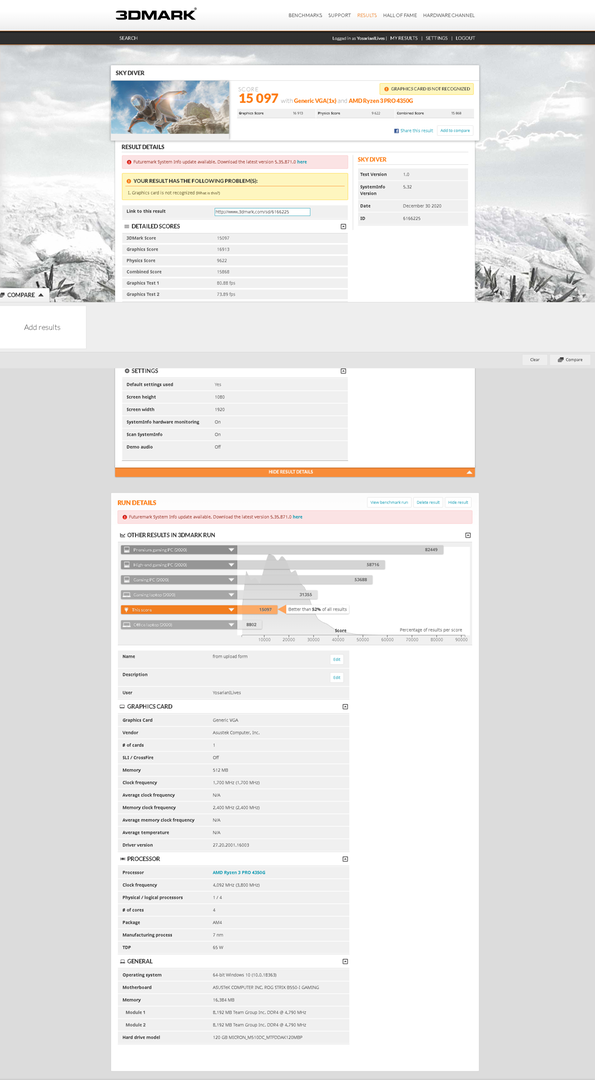Edit the result Name

click(x=337, y=659)
